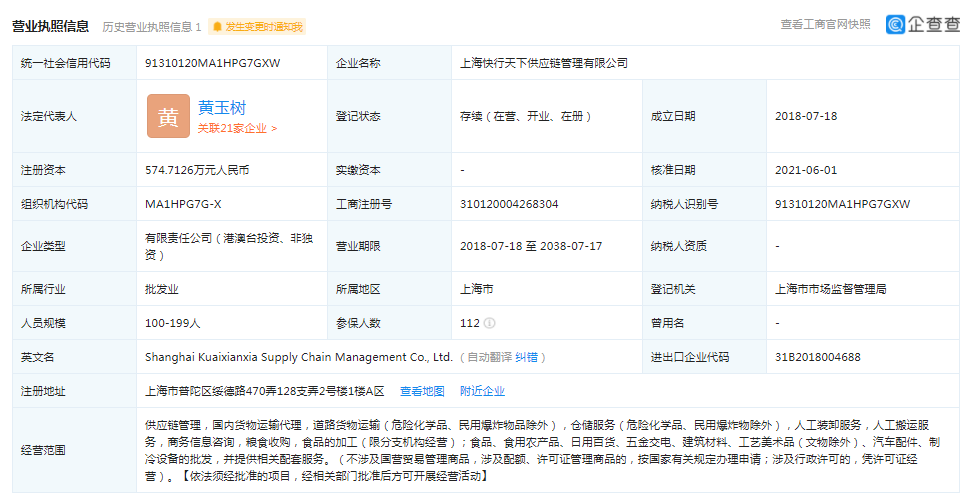Click business term 2018-07-18 至 2038-07-17
This screenshot has height=496, width=971.
point(531,246)
